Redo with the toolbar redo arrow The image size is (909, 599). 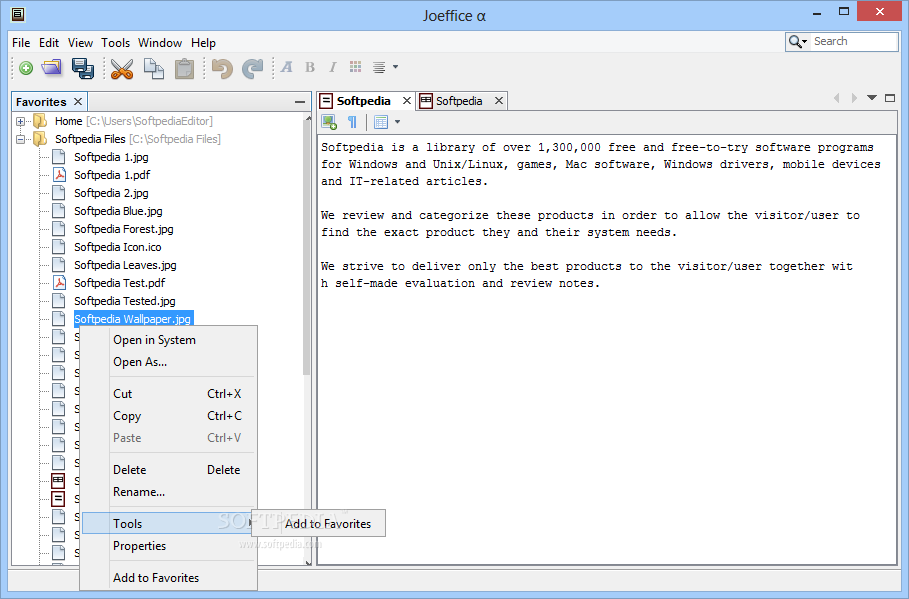tap(253, 68)
